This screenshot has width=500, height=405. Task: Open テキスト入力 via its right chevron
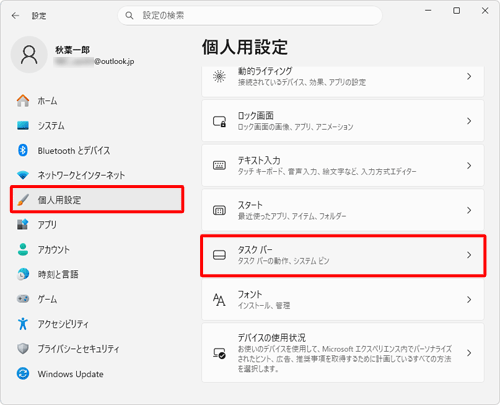469,166
